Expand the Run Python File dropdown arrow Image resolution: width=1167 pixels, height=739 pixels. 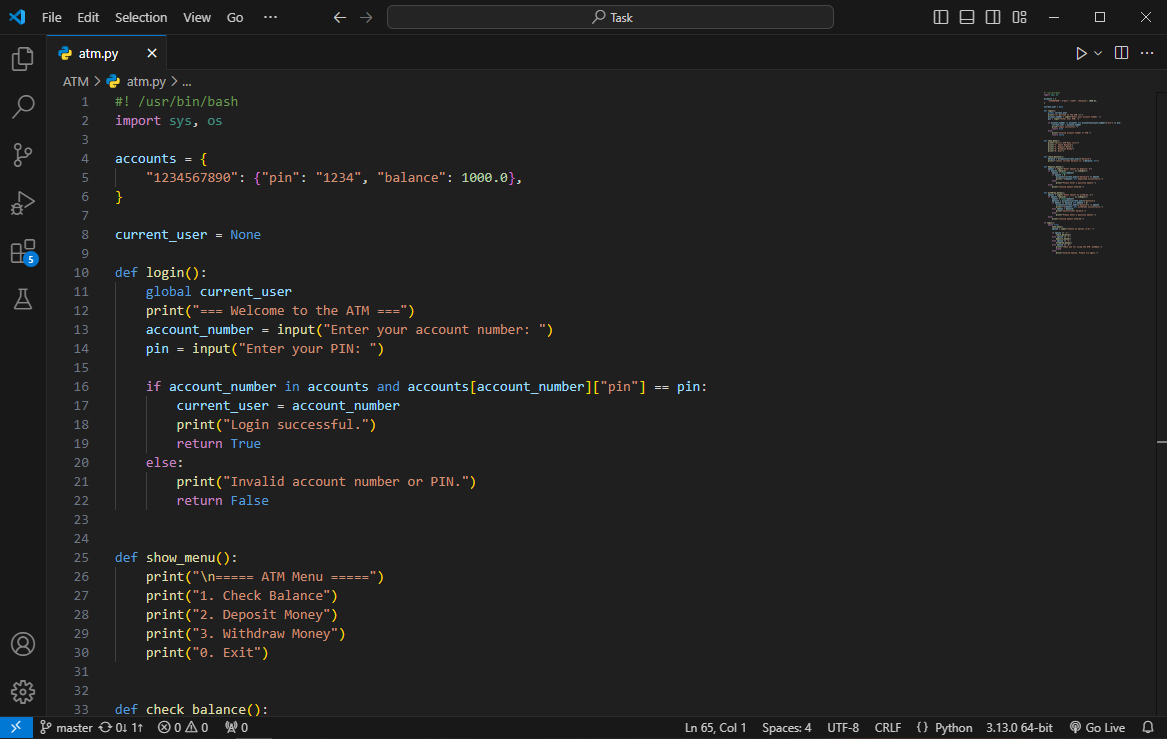[1098, 53]
